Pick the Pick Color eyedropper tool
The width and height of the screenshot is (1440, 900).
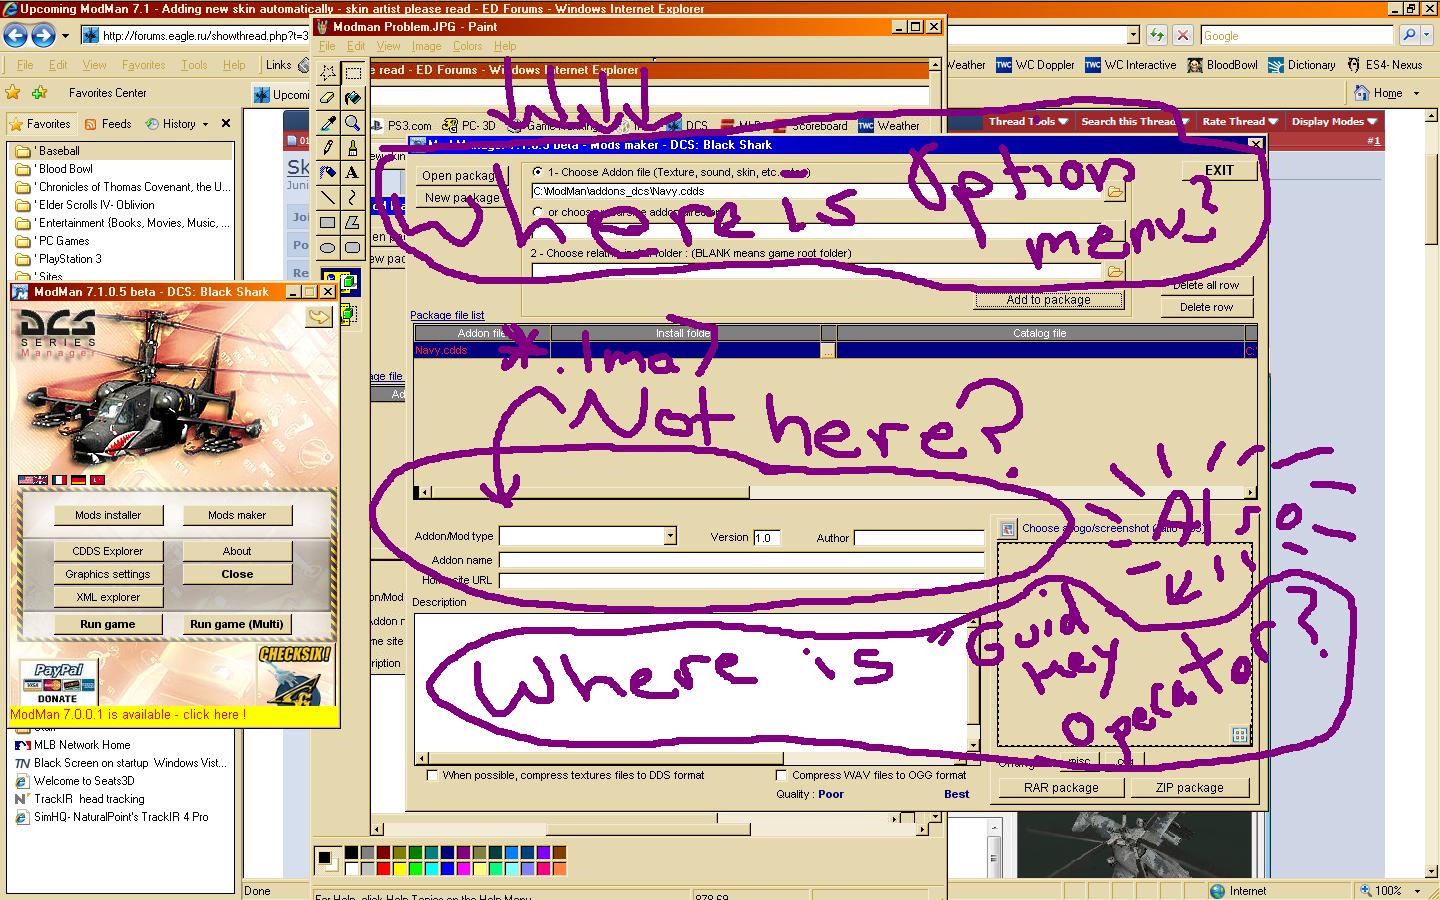pos(328,123)
